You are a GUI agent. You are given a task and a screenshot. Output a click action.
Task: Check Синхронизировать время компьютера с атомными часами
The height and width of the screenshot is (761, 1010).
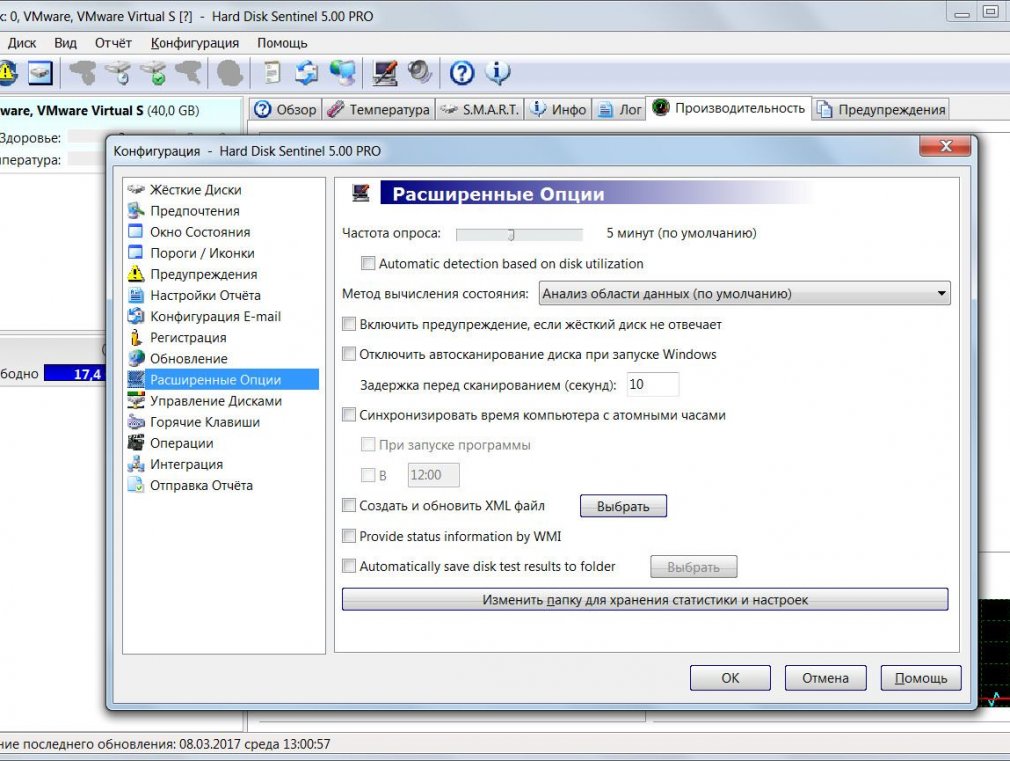348,414
